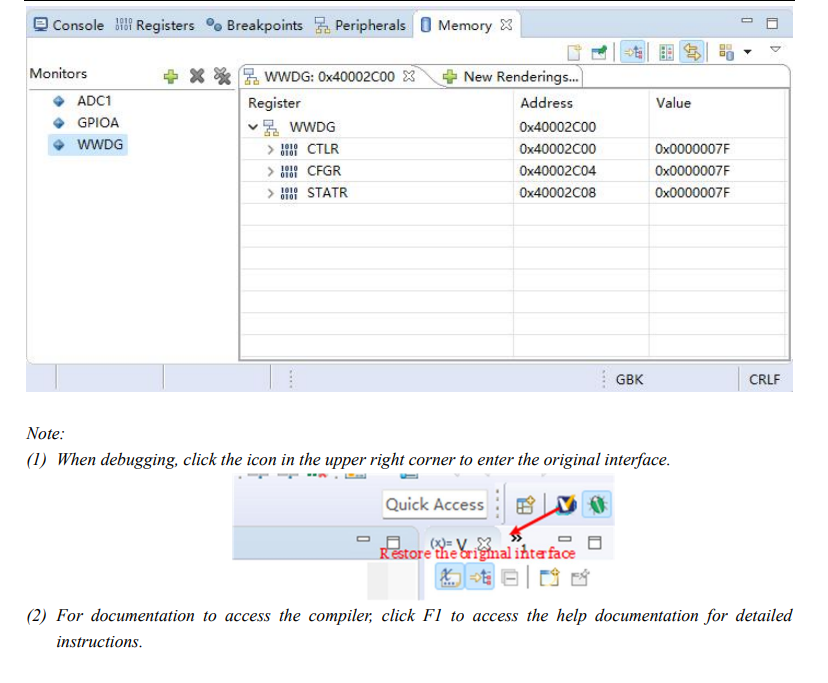Click the New Memory View icon
Image resolution: width=828 pixels, height=683 pixels.
574,52
